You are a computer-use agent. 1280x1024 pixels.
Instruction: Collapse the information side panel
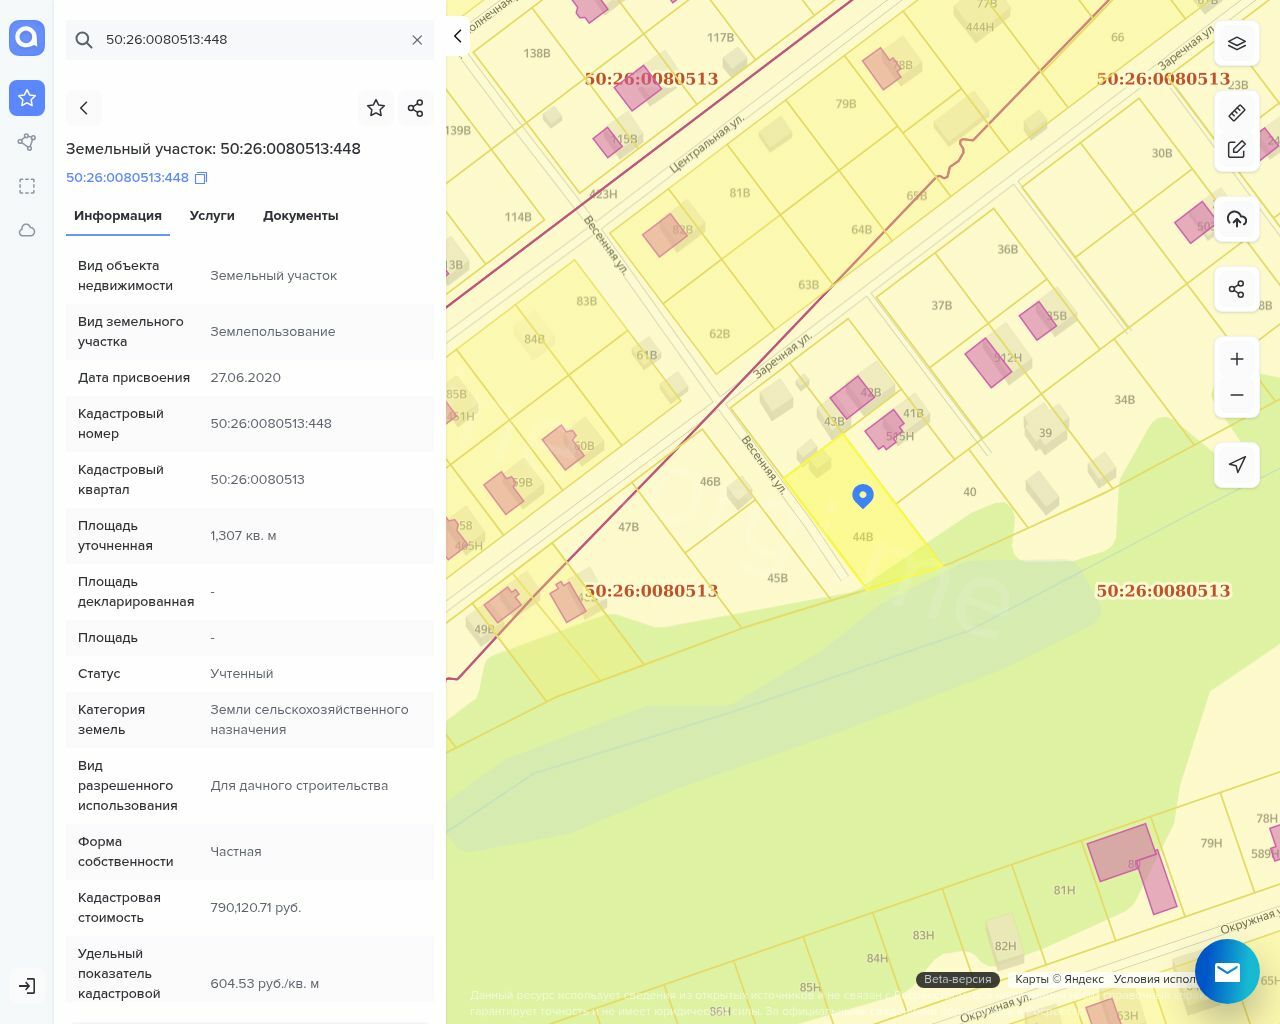457,36
